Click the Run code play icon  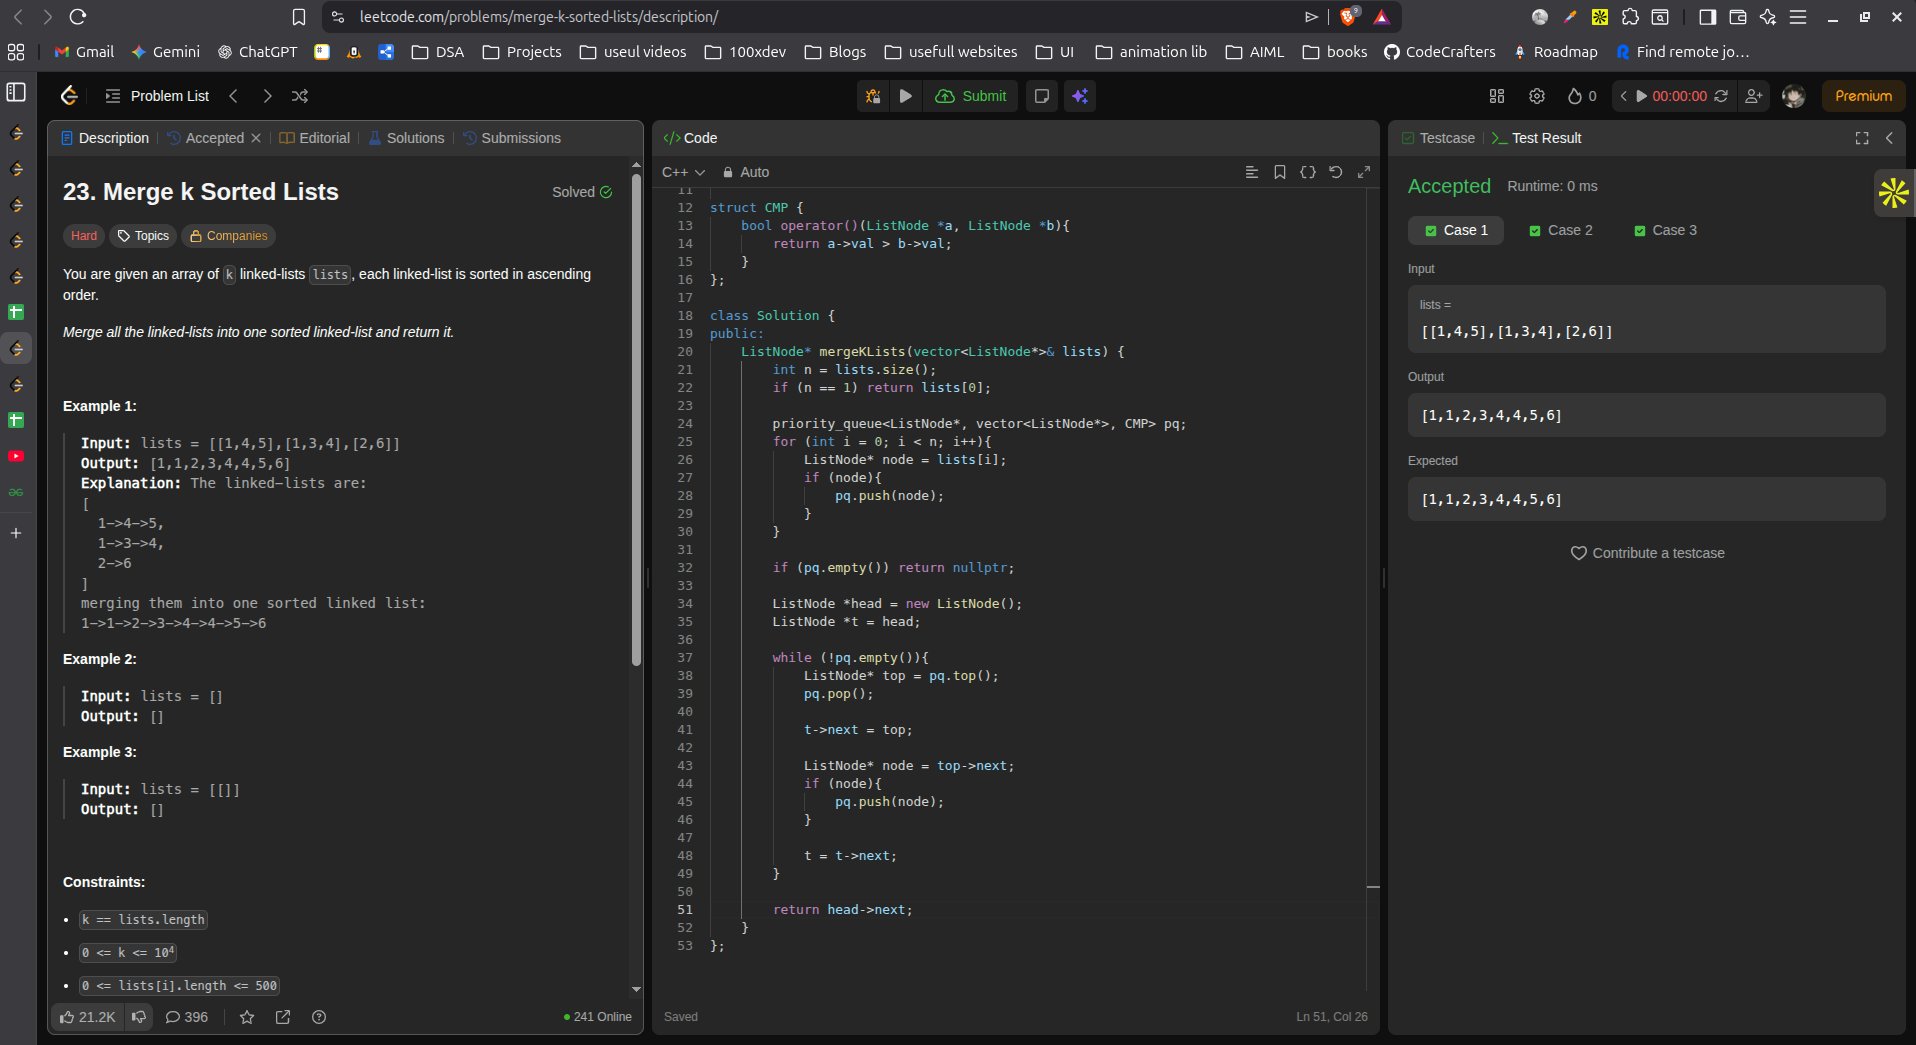pos(905,96)
